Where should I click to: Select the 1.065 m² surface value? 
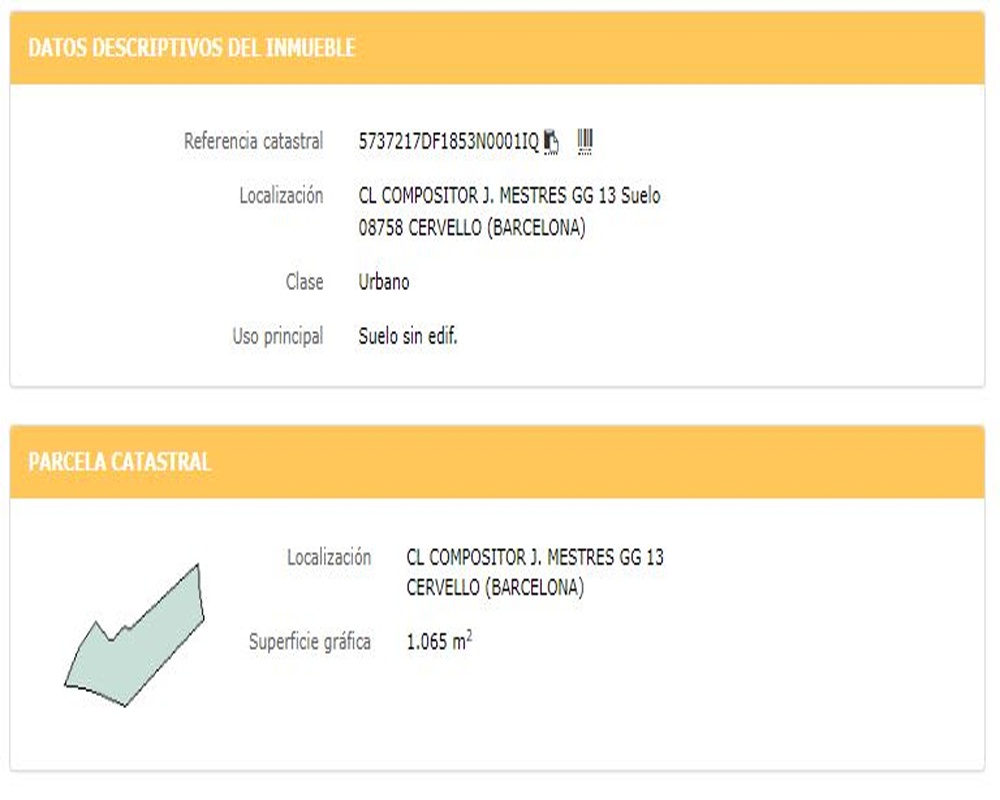point(439,641)
